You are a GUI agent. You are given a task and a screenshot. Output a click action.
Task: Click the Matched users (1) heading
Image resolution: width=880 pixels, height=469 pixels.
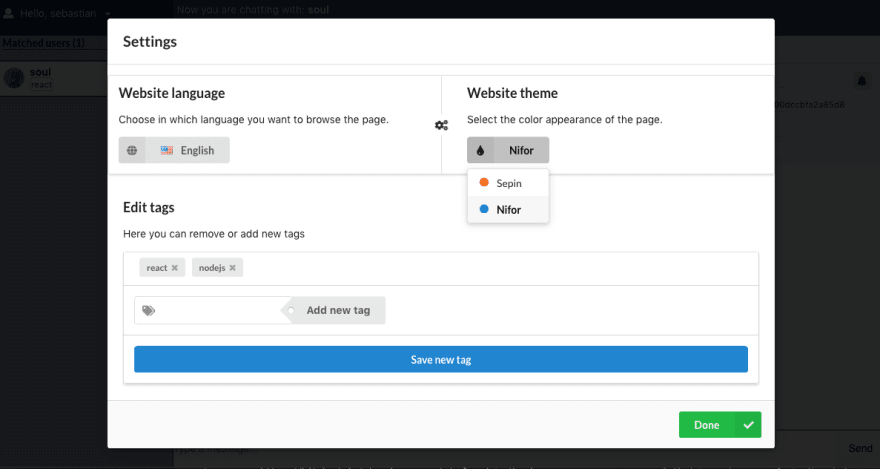coord(44,43)
